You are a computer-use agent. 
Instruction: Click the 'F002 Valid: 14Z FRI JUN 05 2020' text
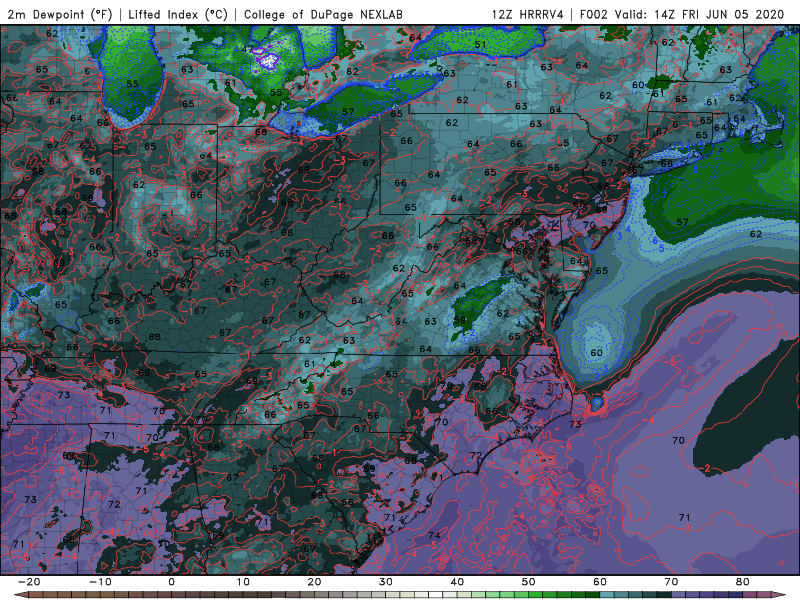[682, 14]
